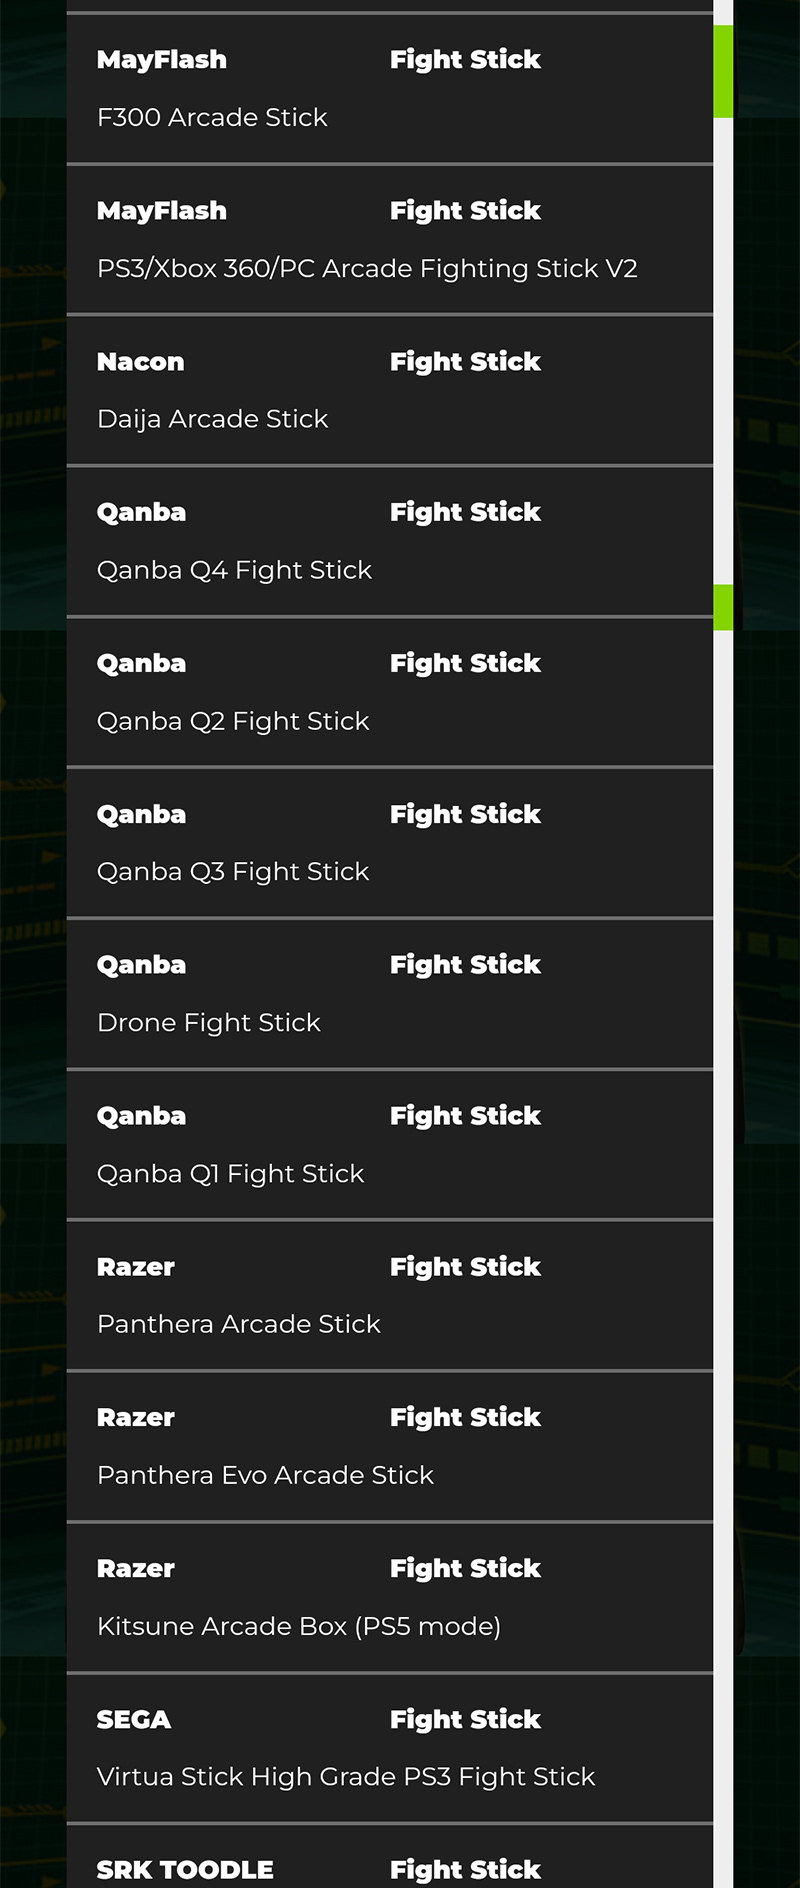Click the upper green scrollbar thumb
The height and width of the screenshot is (1888, 800).
point(723,72)
